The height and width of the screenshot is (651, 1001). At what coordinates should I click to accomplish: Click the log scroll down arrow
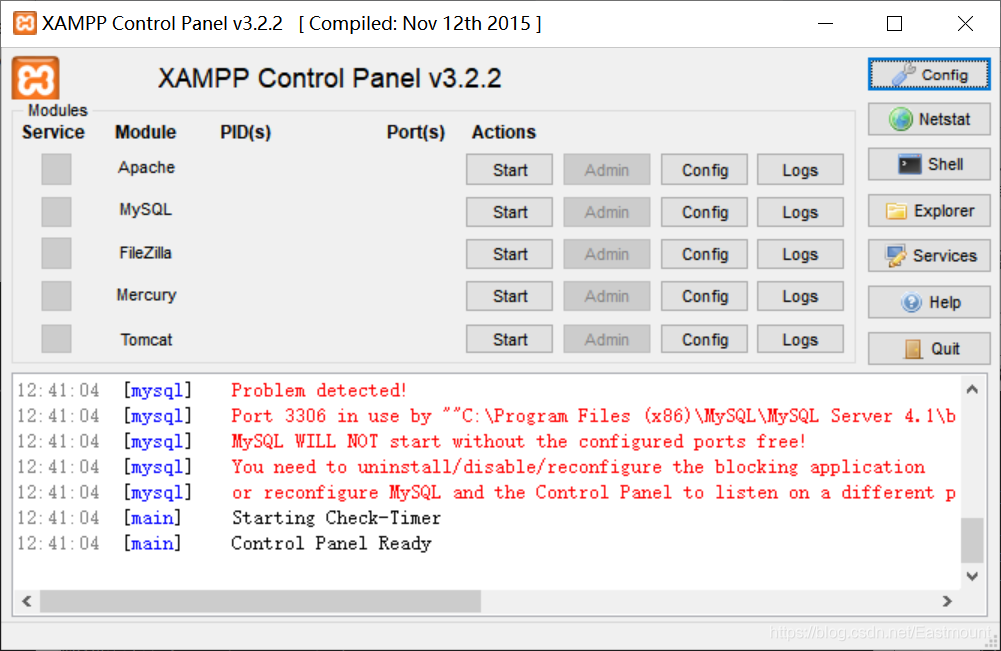tap(972, 576)
